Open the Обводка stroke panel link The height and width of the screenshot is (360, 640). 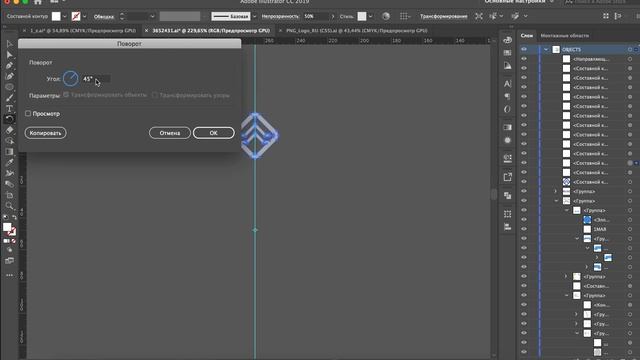click(x=104, y=17)
